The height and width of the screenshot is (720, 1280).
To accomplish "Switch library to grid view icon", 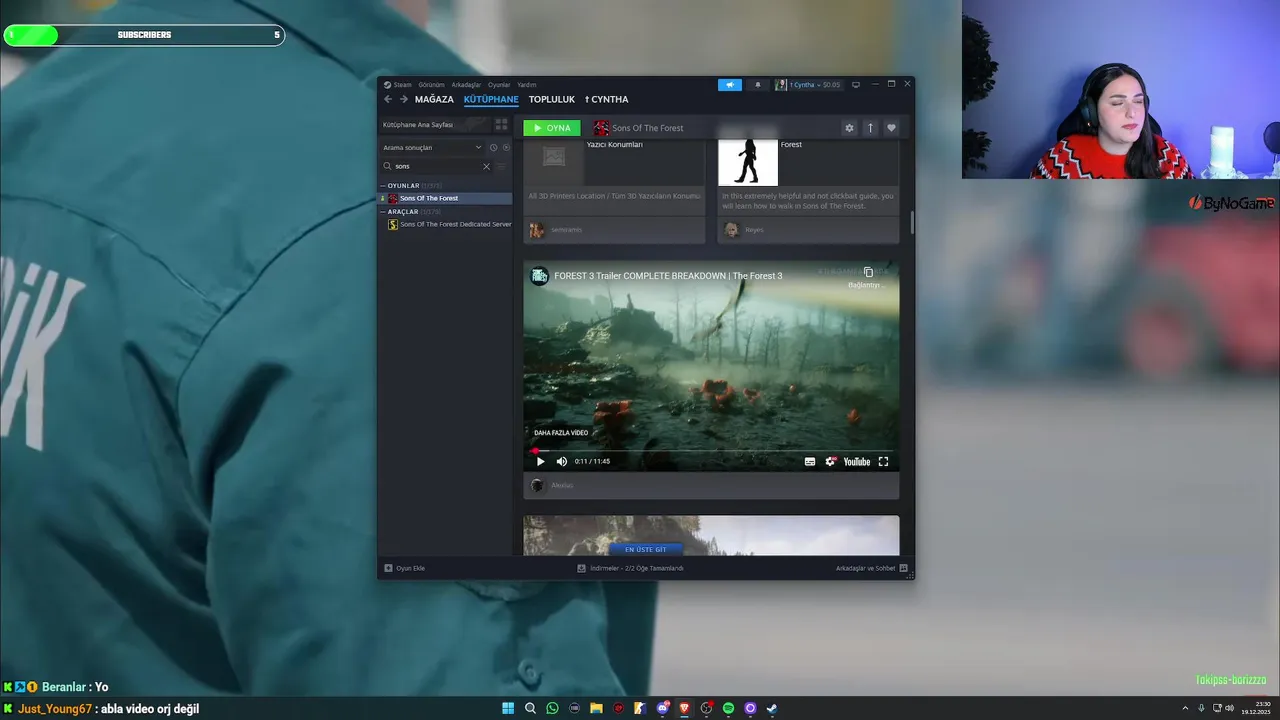I will (501, 125).
